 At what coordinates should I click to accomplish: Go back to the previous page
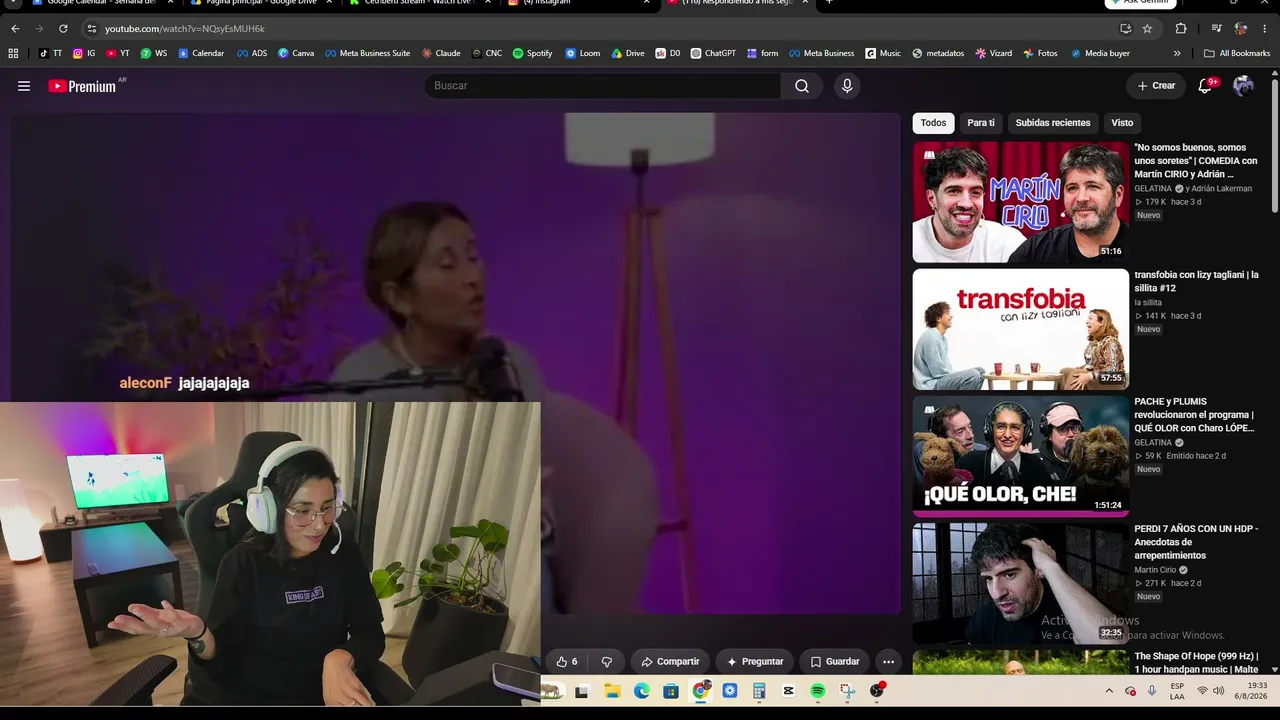(x=15, y=29)
